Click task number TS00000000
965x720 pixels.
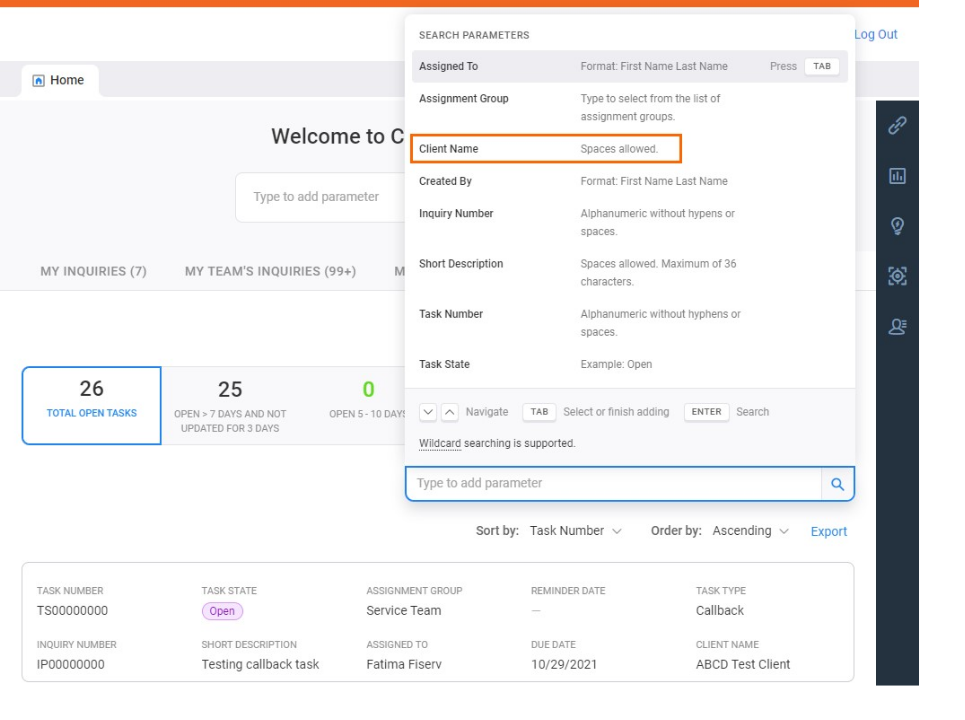72,610
